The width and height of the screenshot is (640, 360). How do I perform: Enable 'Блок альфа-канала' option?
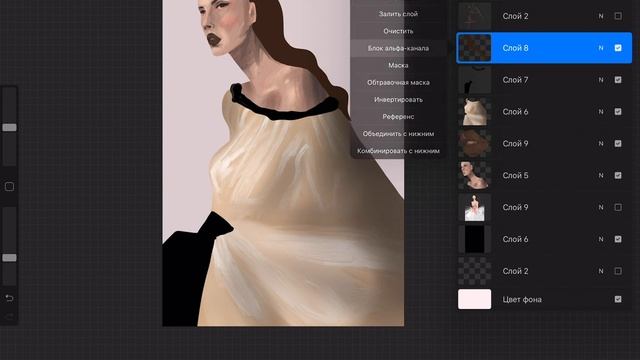click(398, 48)
